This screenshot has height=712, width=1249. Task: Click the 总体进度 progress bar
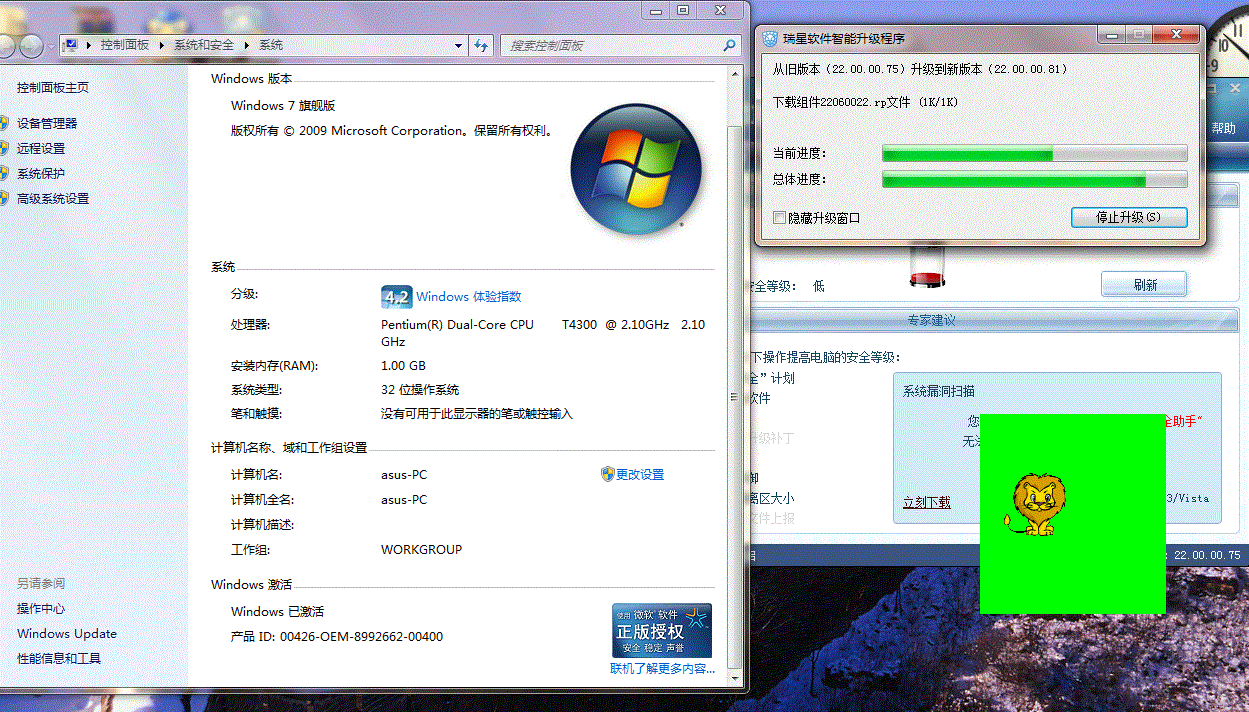click(x=1035, y=180)
